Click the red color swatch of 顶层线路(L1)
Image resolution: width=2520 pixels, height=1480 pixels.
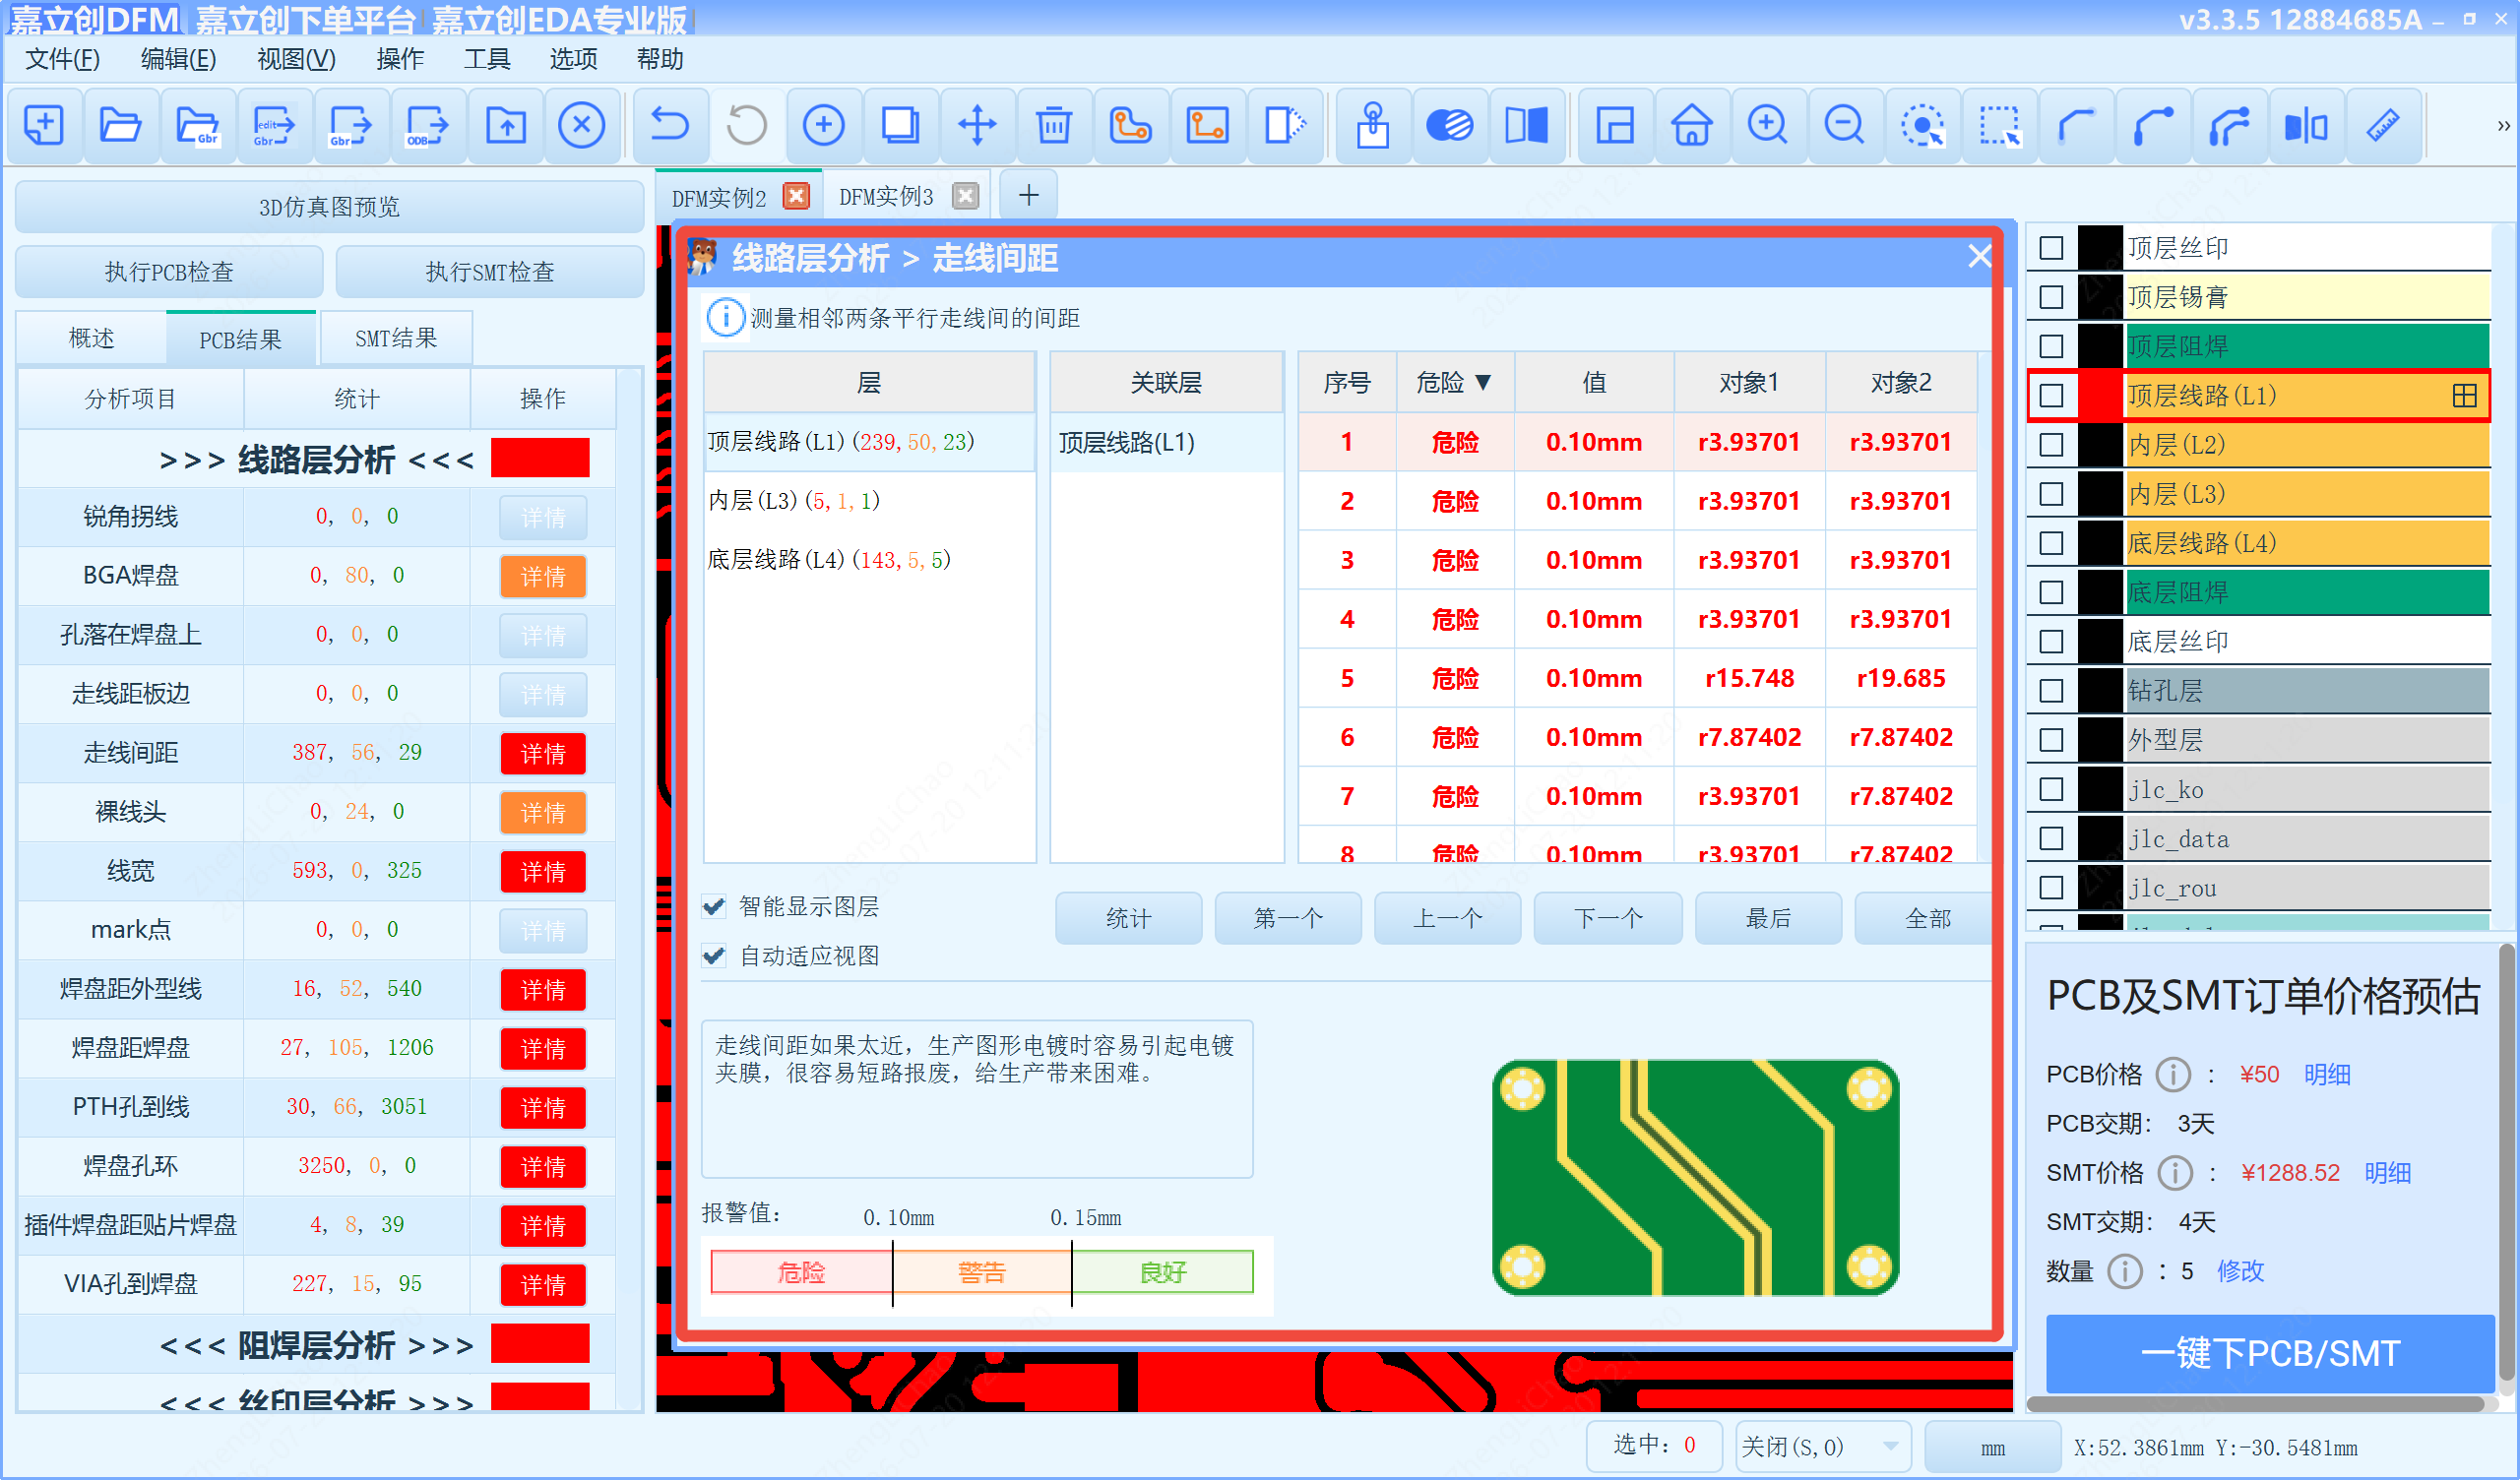[x=2100, y=396]
